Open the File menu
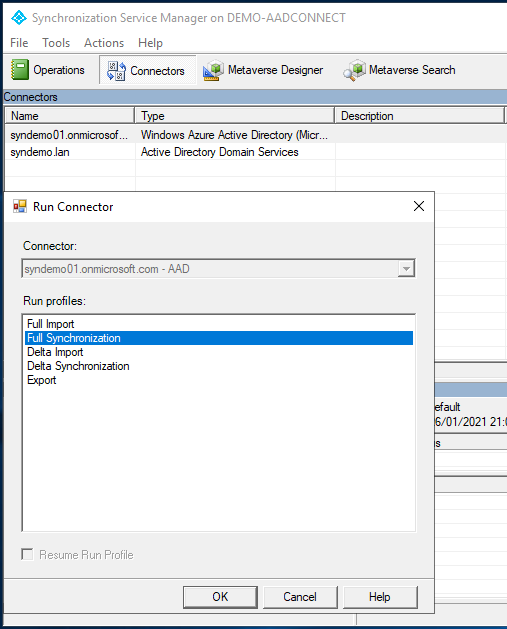Viewport: 507px width, 629px height. pos(19,43)
